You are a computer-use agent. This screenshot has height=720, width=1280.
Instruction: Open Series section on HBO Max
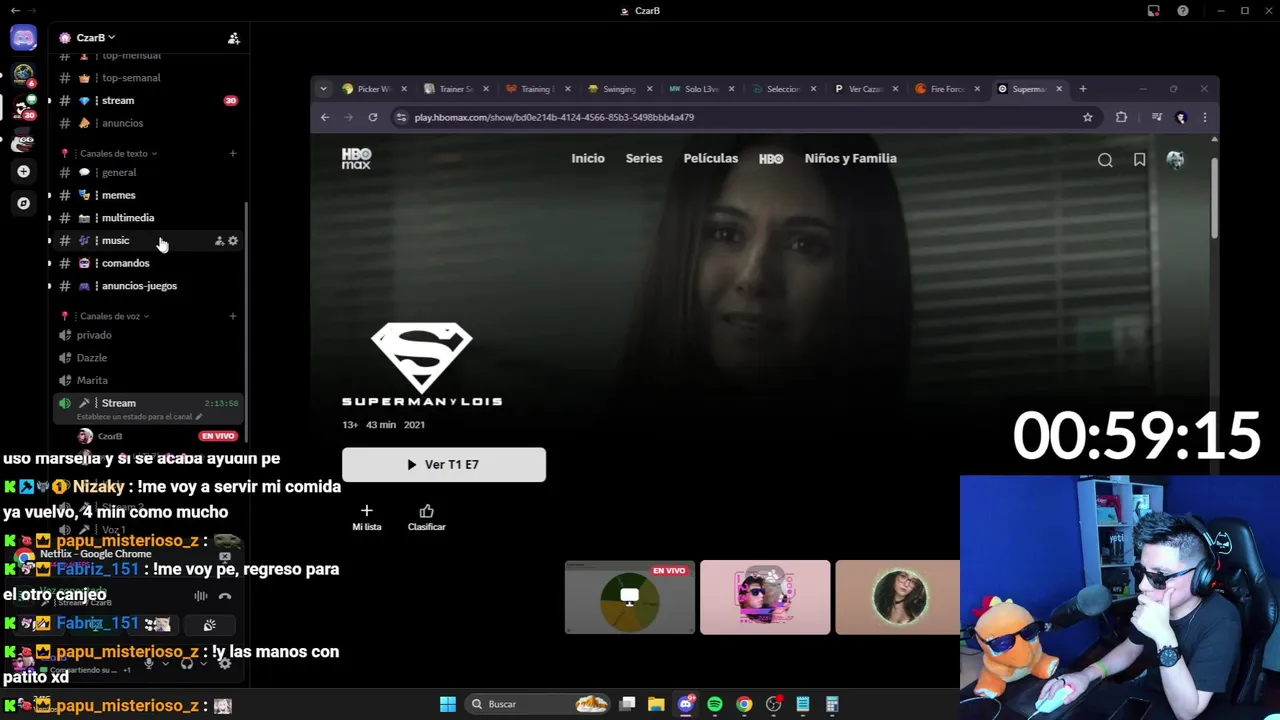point(644,158)
